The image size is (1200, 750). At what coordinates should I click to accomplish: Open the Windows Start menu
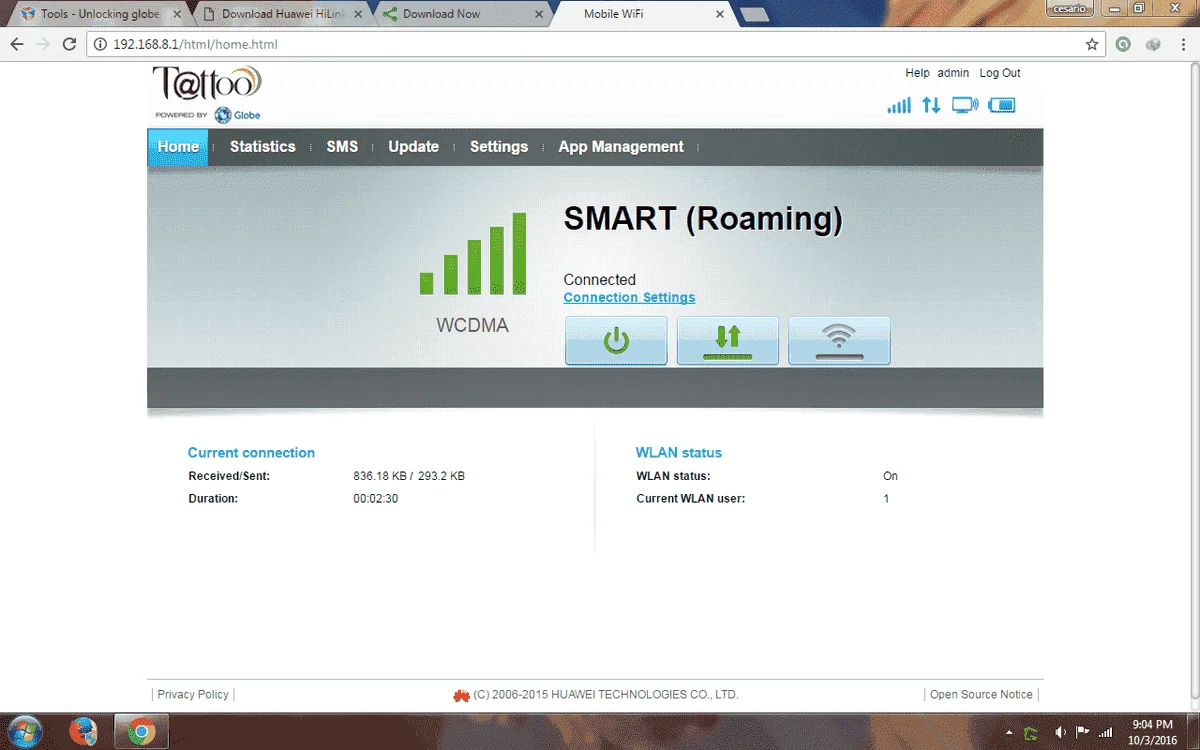point(24,731)
